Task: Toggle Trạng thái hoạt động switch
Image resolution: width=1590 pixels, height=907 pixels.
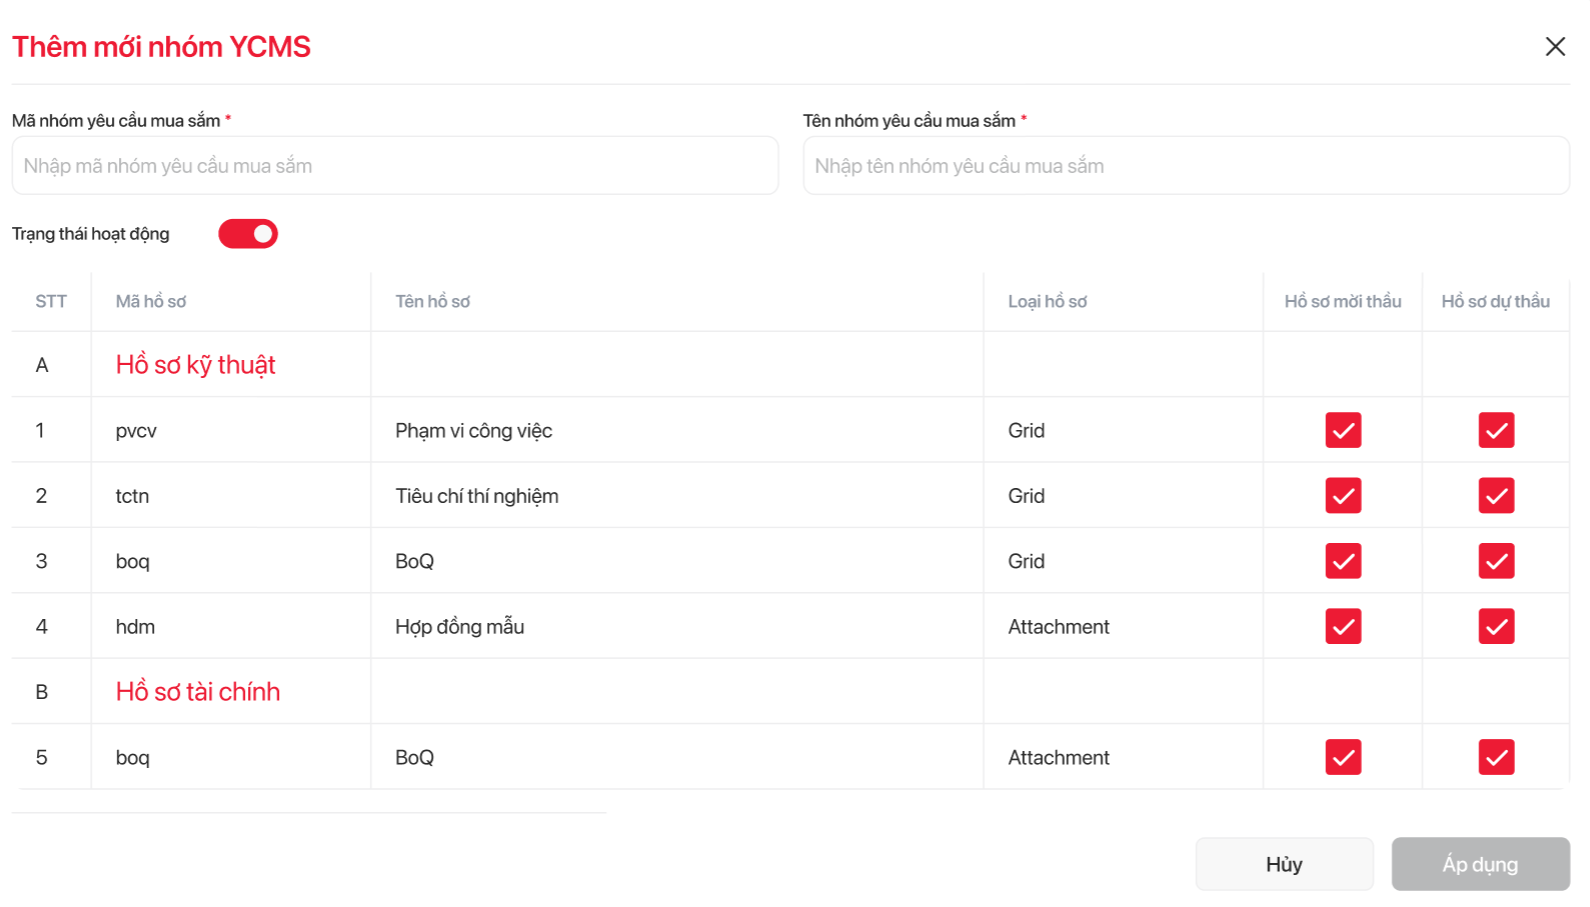Action: 248,234
